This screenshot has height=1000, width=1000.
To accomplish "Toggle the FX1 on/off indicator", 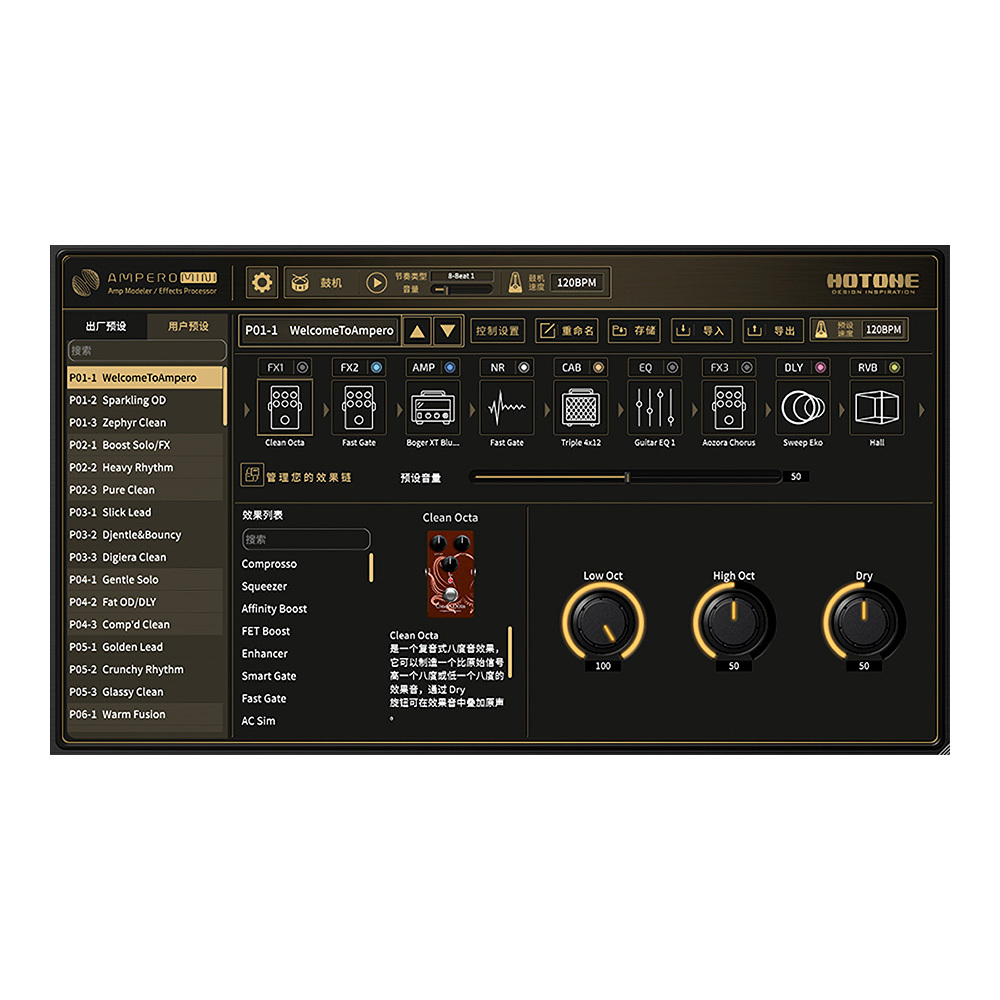I will point(301,368).
